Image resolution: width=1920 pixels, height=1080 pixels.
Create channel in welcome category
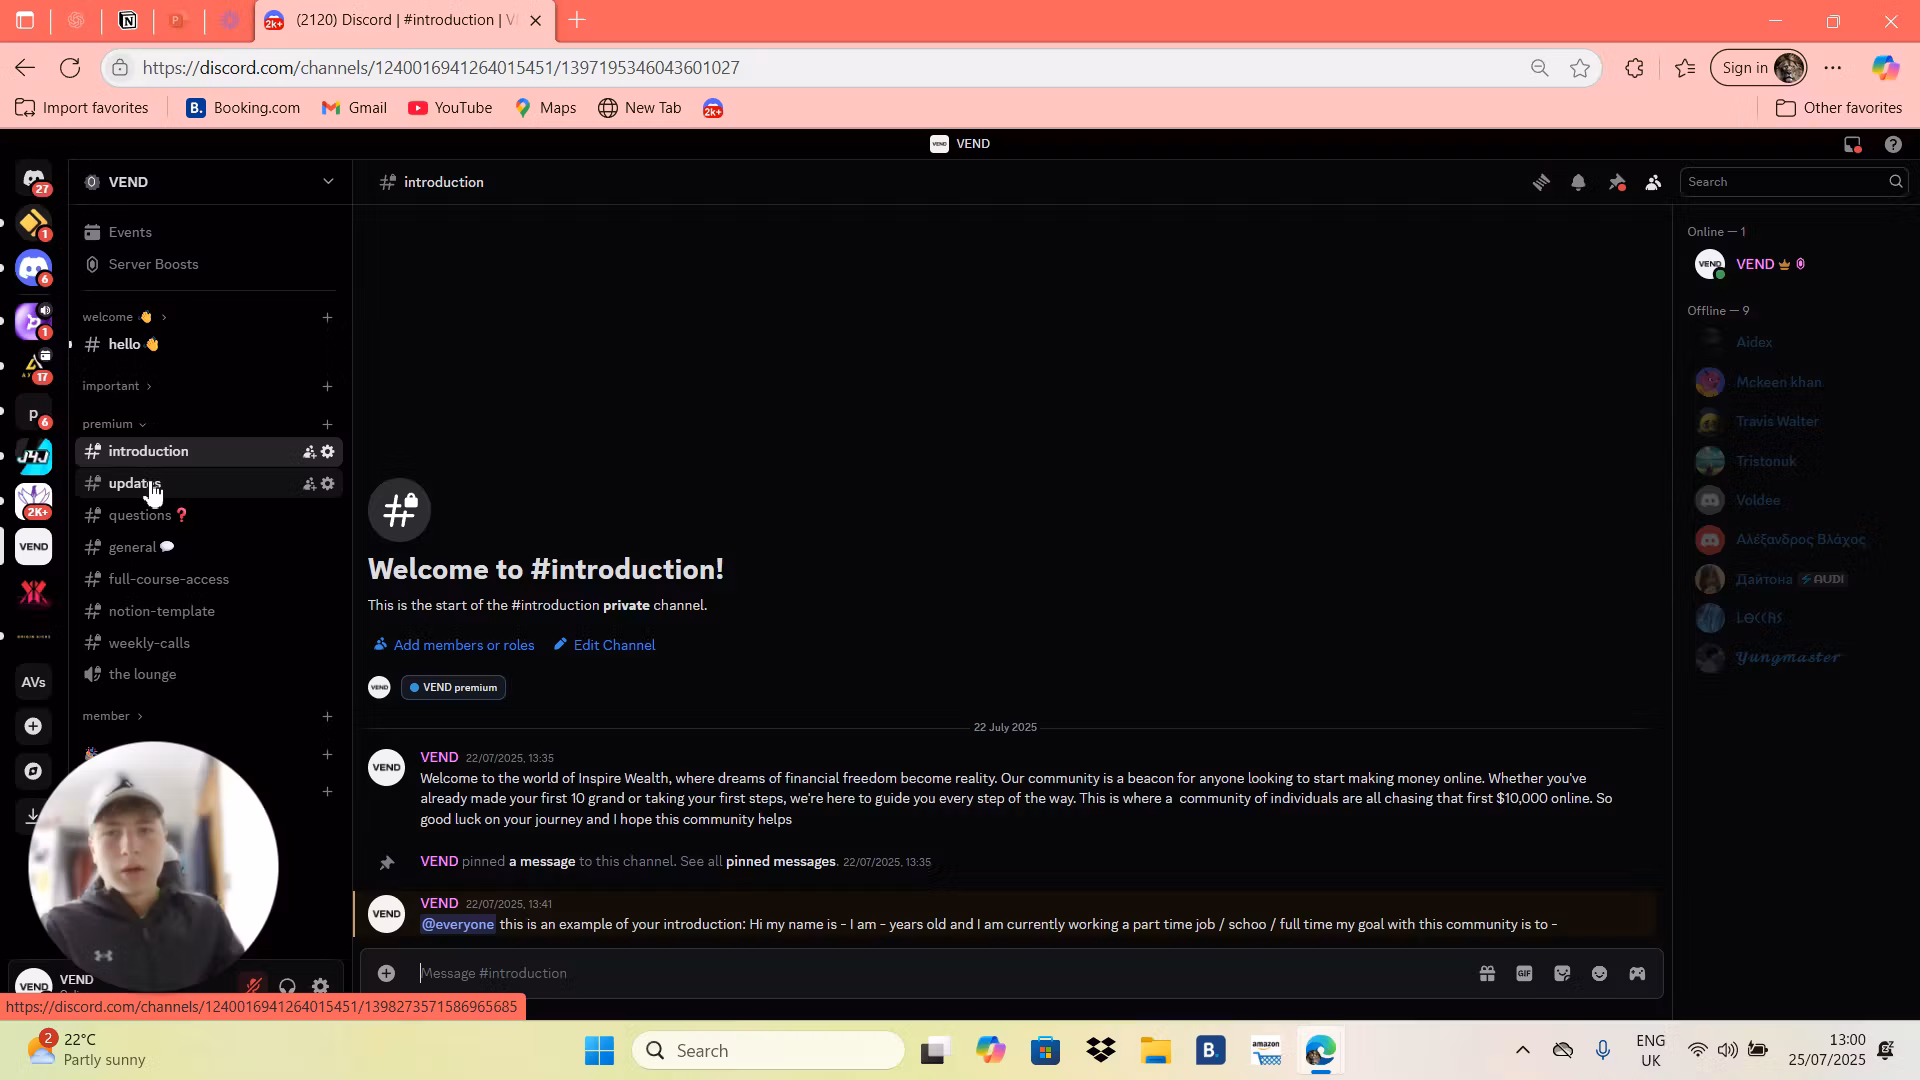point(327,317)
